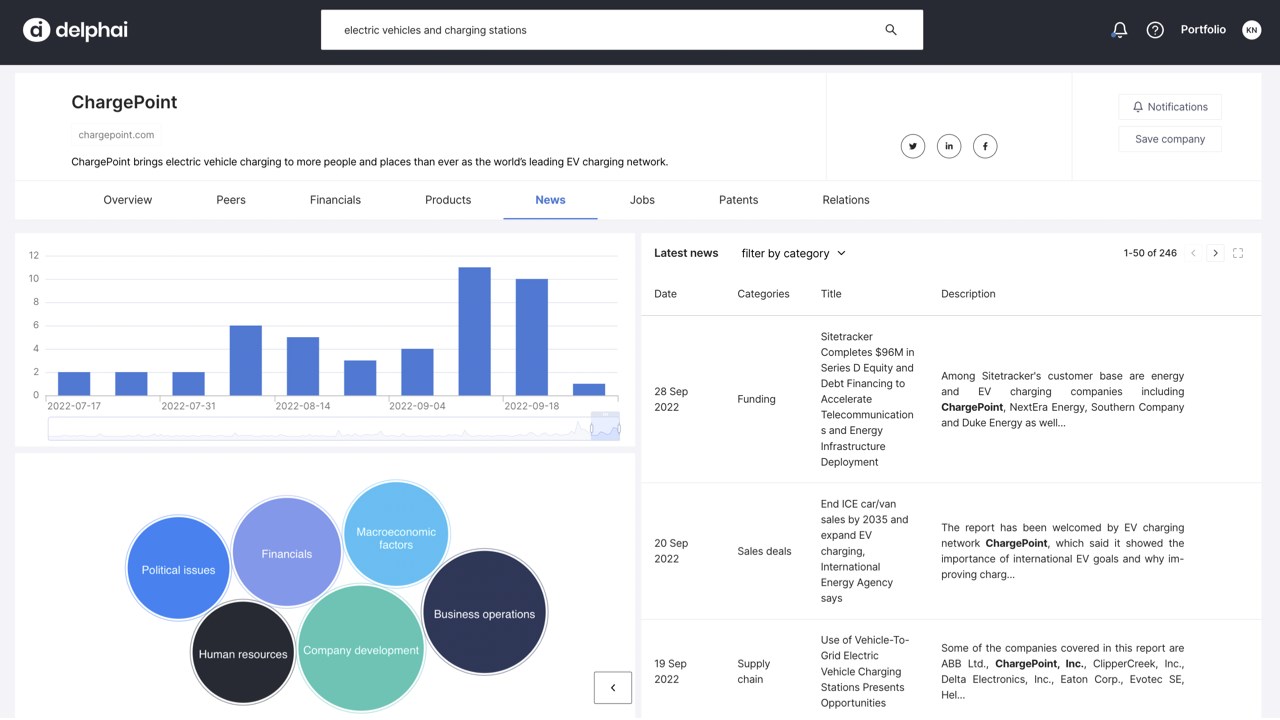Image resolution: width=1280 pixels, height=720 pixels.
Task: Click the tallest bar with value 11
Action: coord(475,331)
